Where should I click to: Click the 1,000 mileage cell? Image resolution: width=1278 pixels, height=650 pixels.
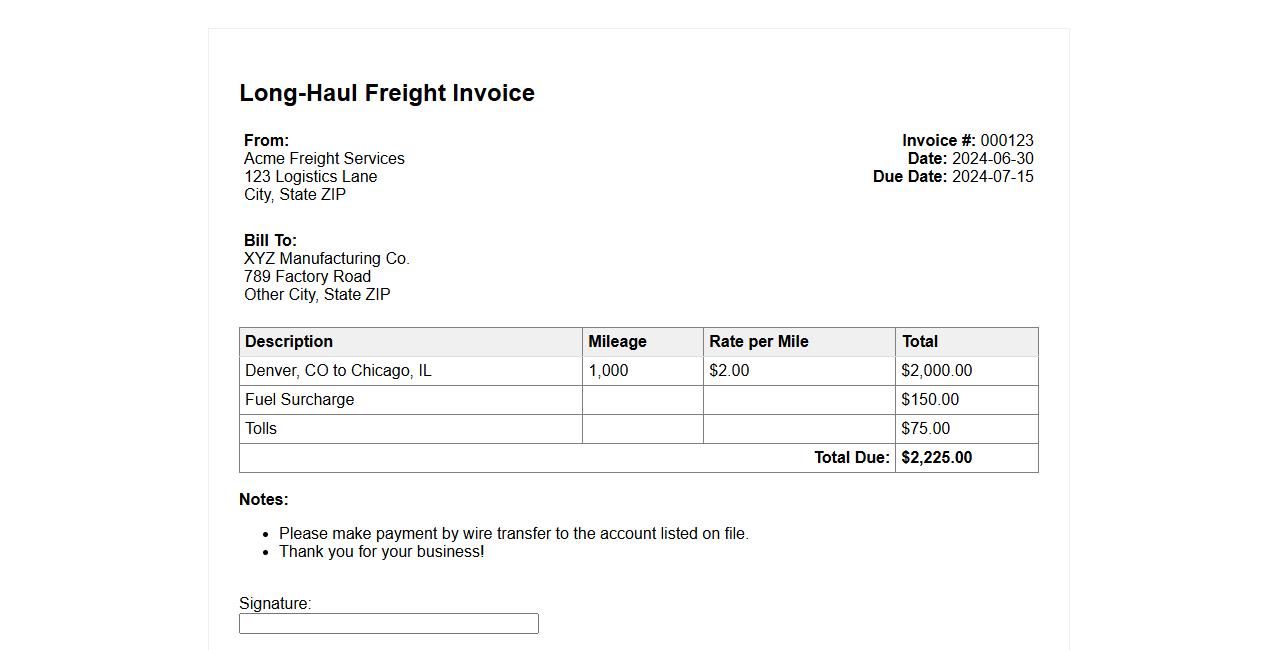tap(608, 371)
